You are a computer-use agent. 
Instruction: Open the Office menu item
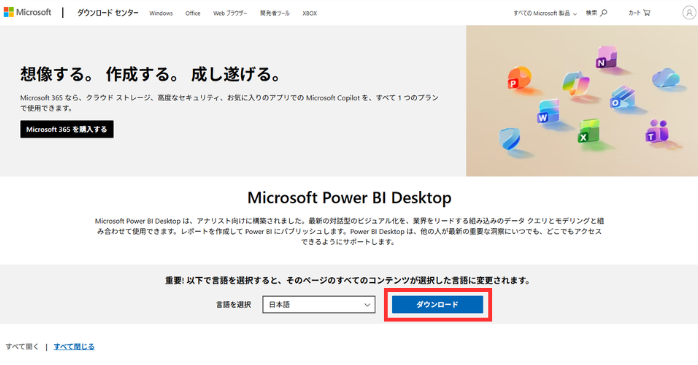pyautogui.click(x=193, y=13)
